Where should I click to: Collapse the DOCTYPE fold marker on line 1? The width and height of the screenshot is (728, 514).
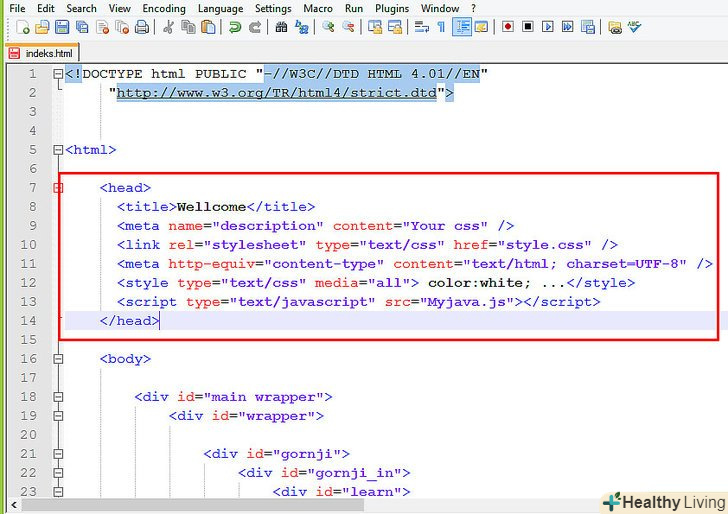coord(58,73)
